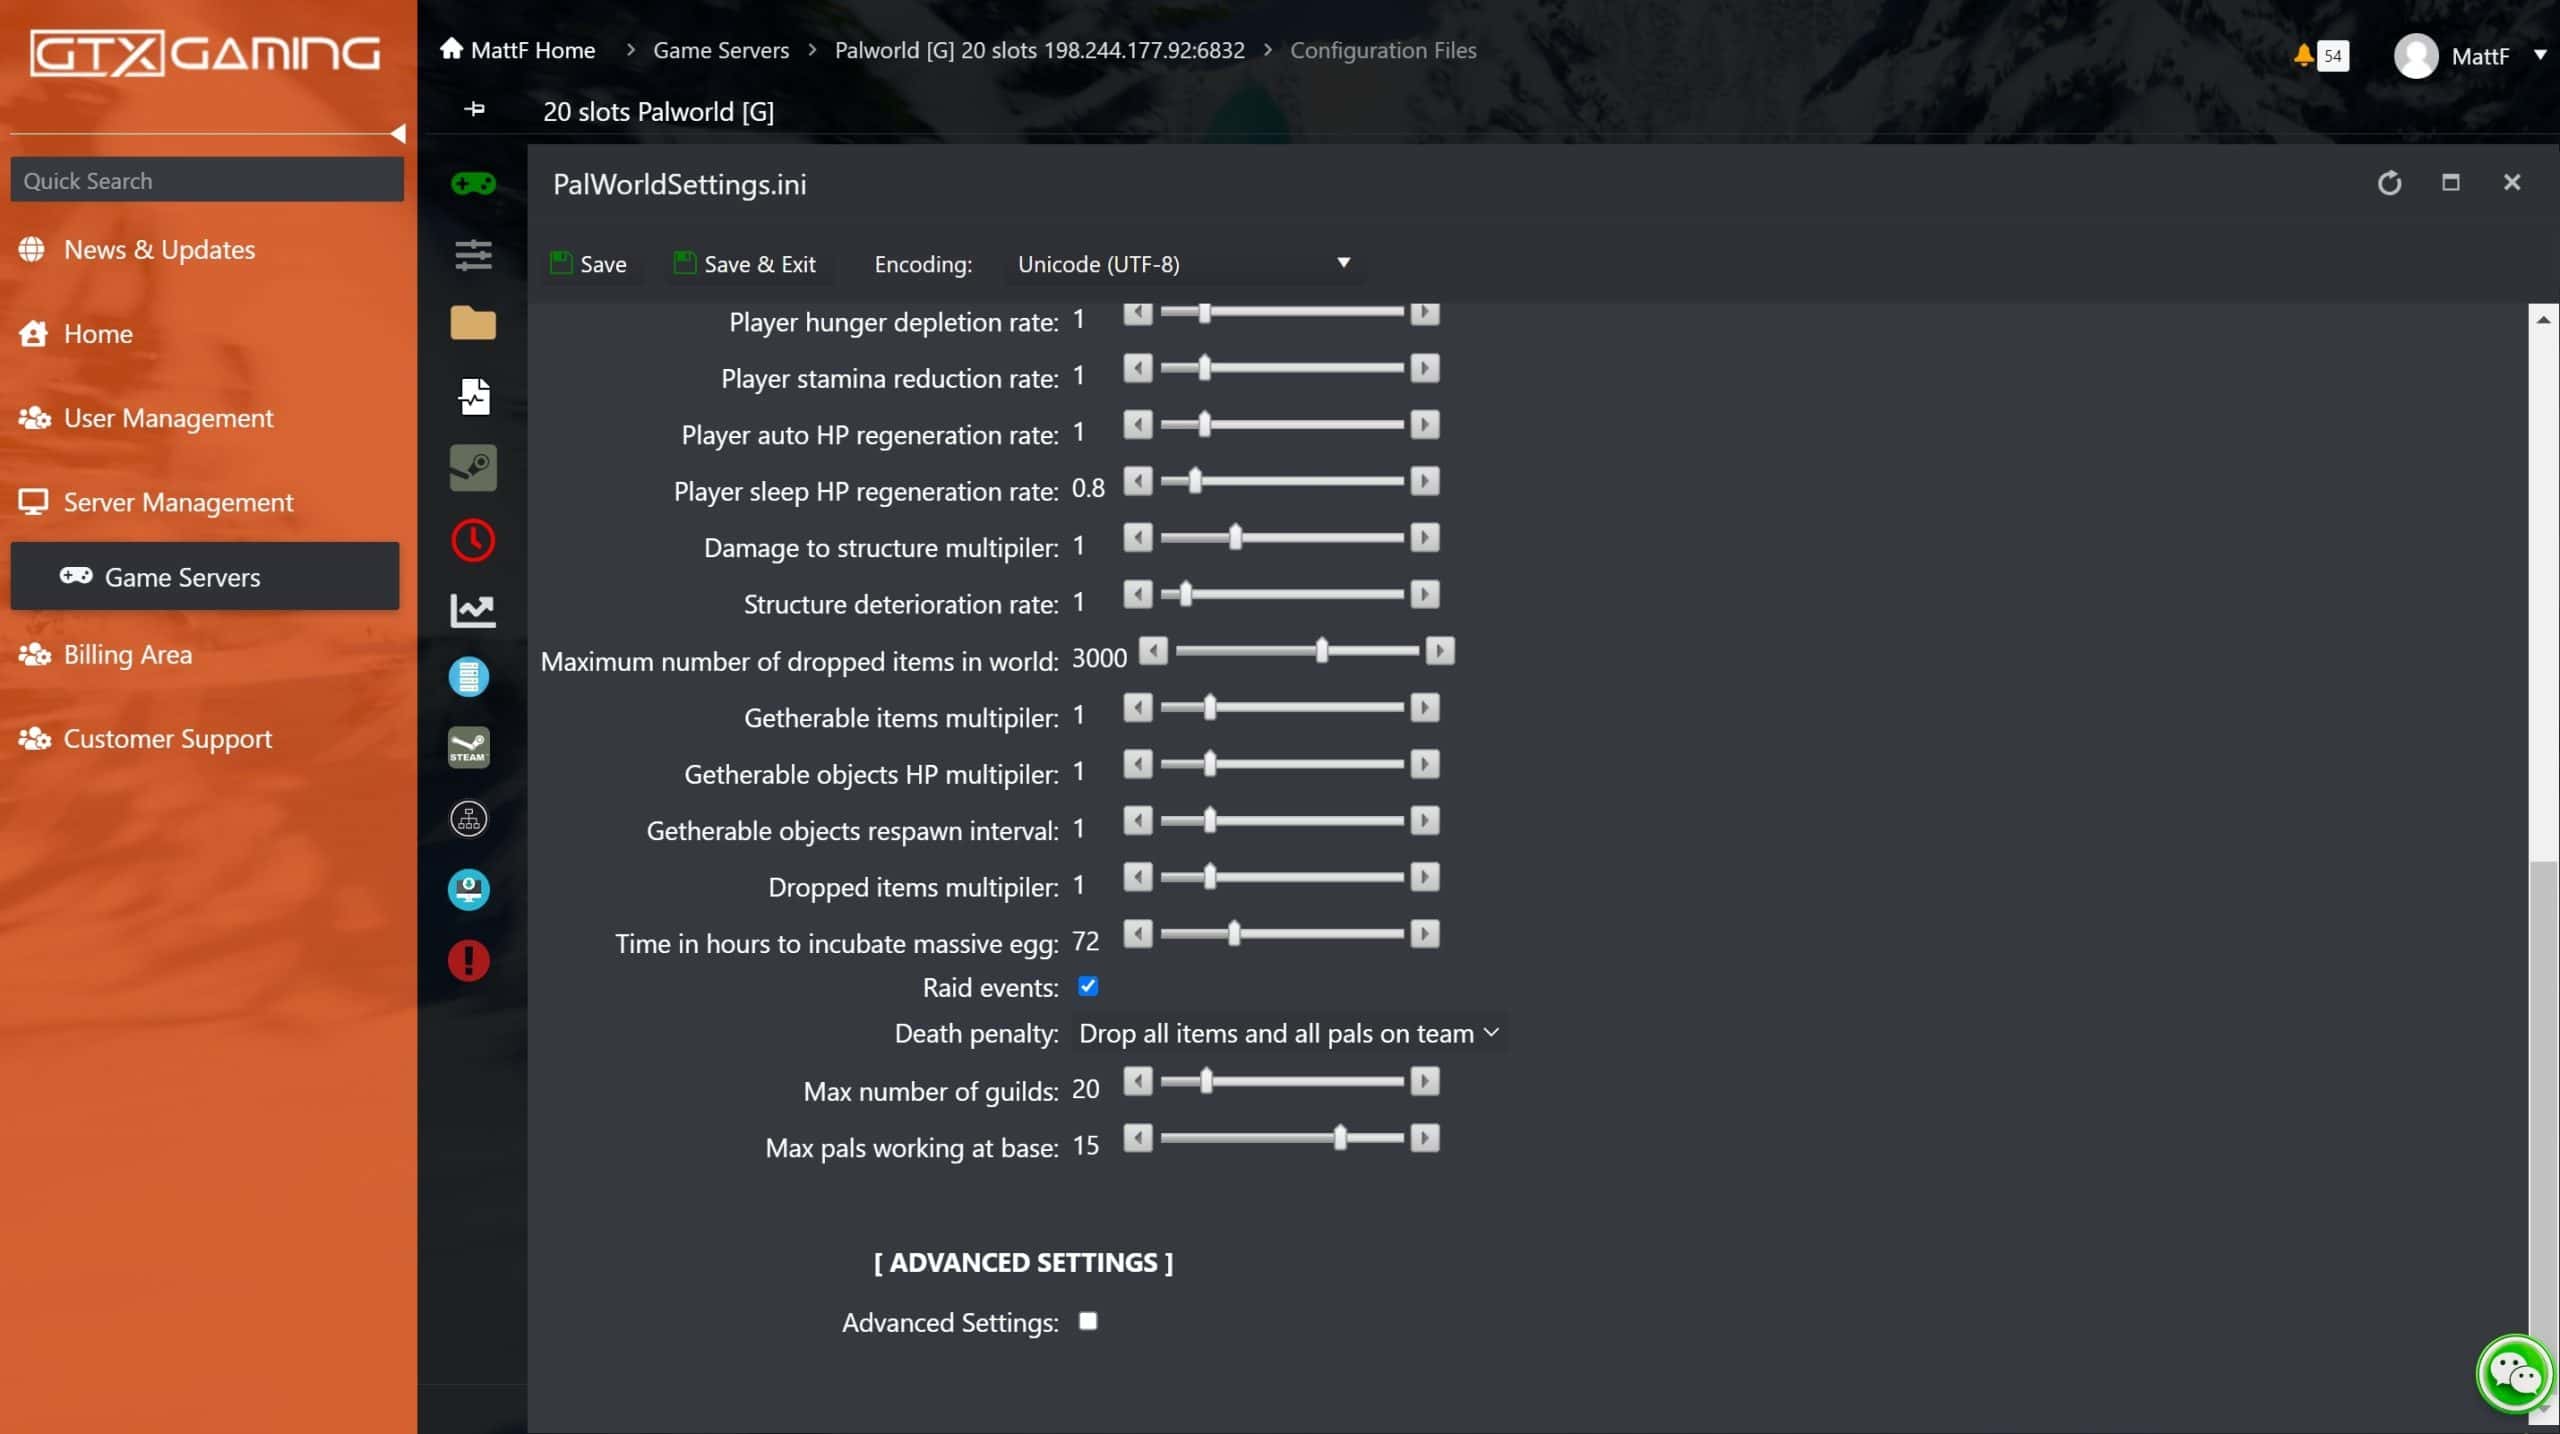The height and width of the screenshot is (1434, 2560).
Task: Expand the Encoding Unicode (UTF-8) dropdown
Action: click(x=1184, y=264)
